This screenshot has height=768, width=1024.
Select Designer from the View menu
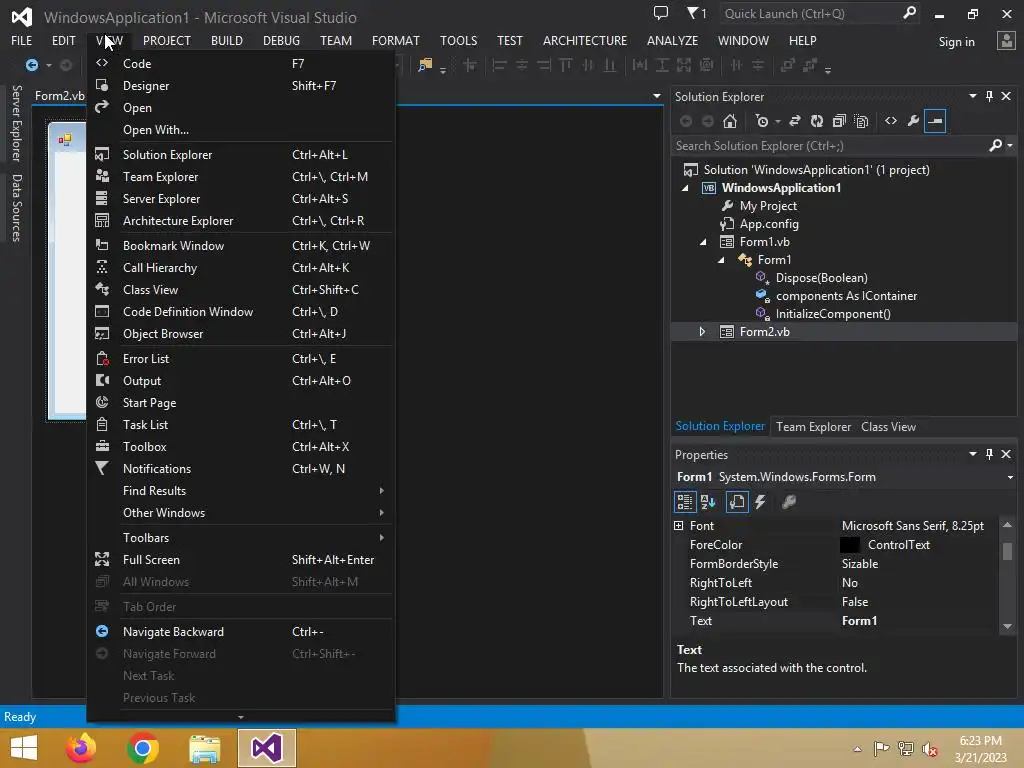pyautogui.click(x=241, y=86)
